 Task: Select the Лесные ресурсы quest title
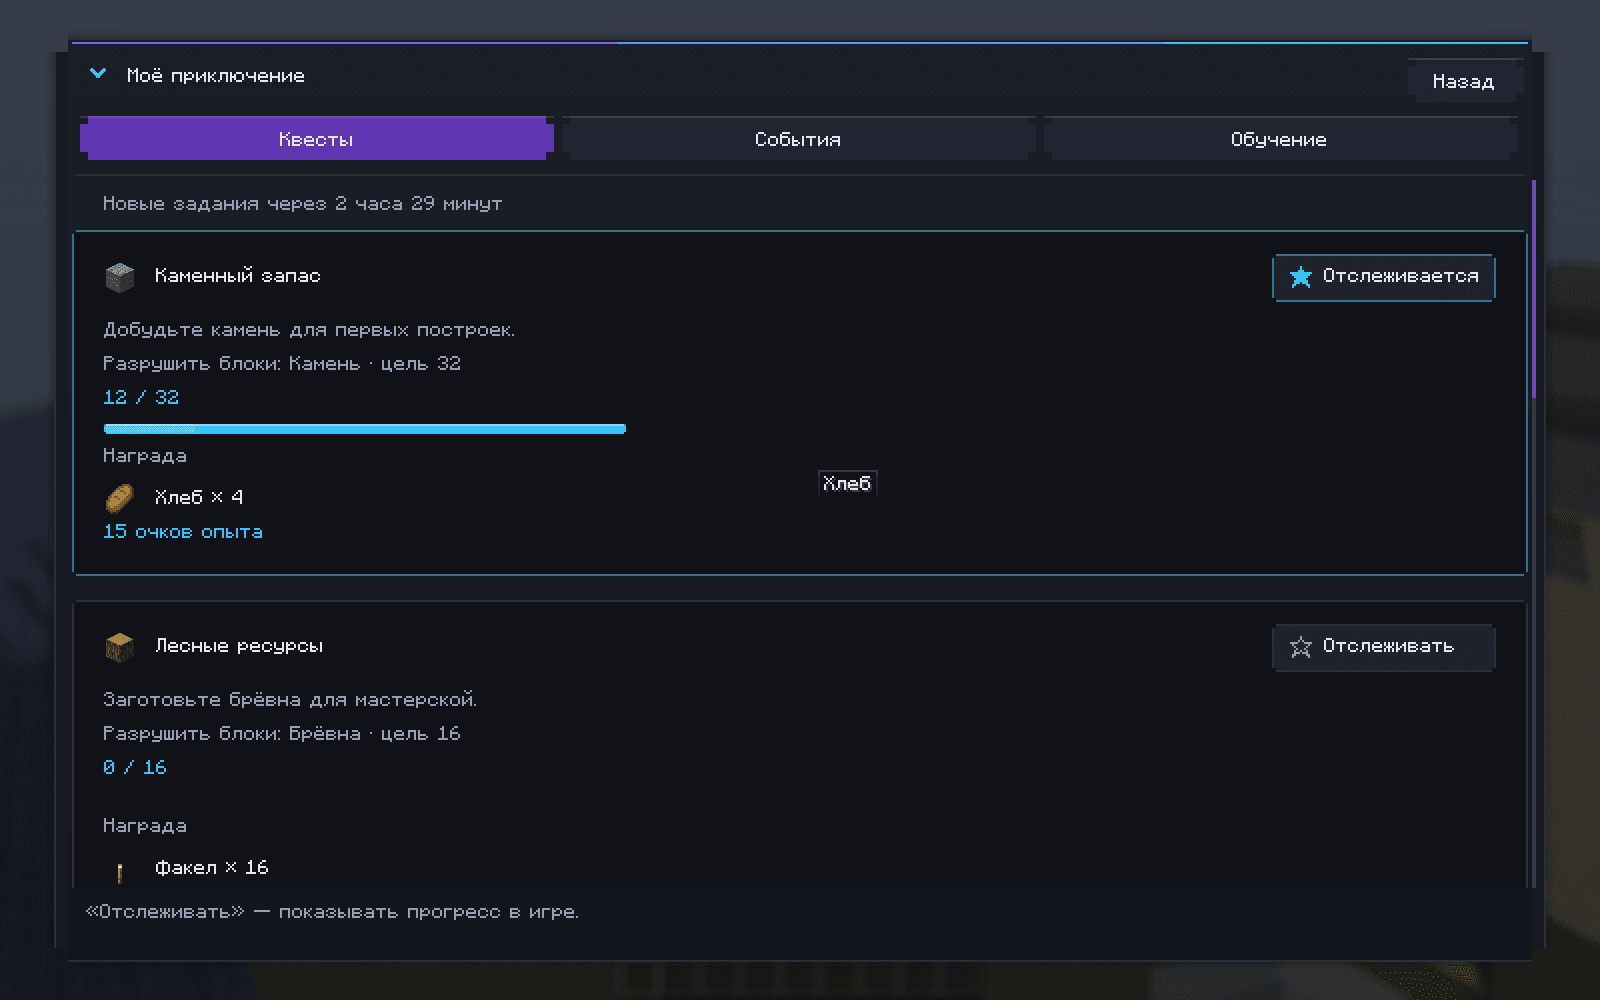pyautogui.click(x=239, y=646)
